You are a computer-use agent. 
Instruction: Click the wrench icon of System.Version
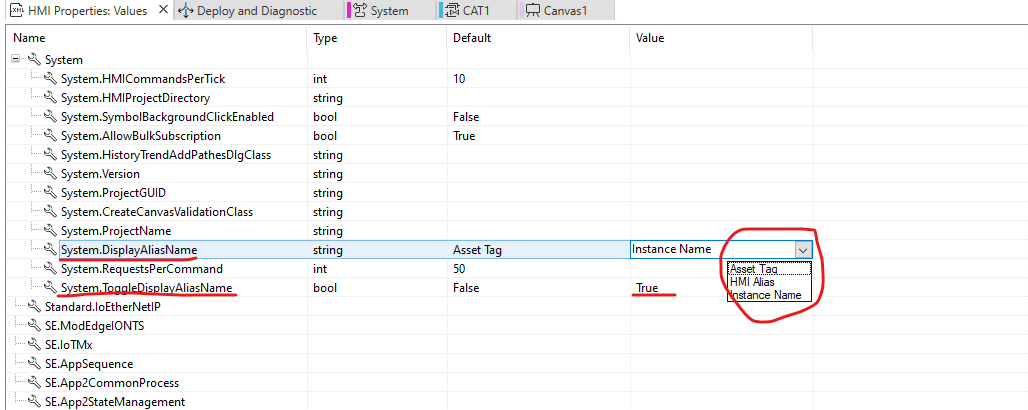pyautogui.click(x=50, y=174)
